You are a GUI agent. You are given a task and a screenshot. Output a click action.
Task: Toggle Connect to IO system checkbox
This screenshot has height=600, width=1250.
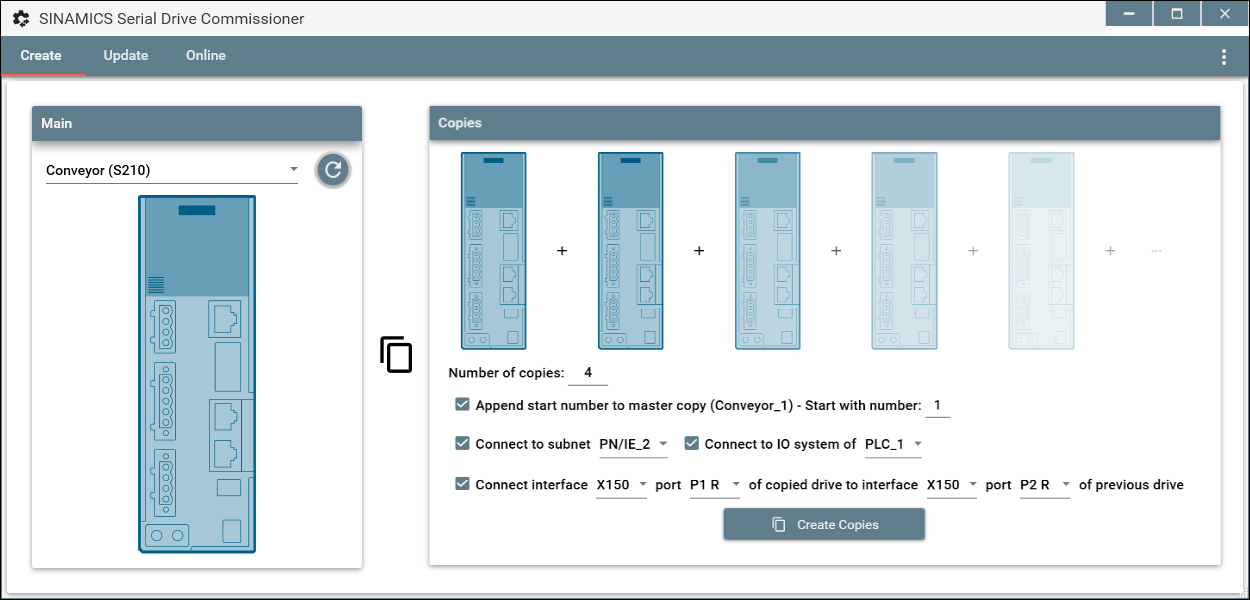click(691, 443)
